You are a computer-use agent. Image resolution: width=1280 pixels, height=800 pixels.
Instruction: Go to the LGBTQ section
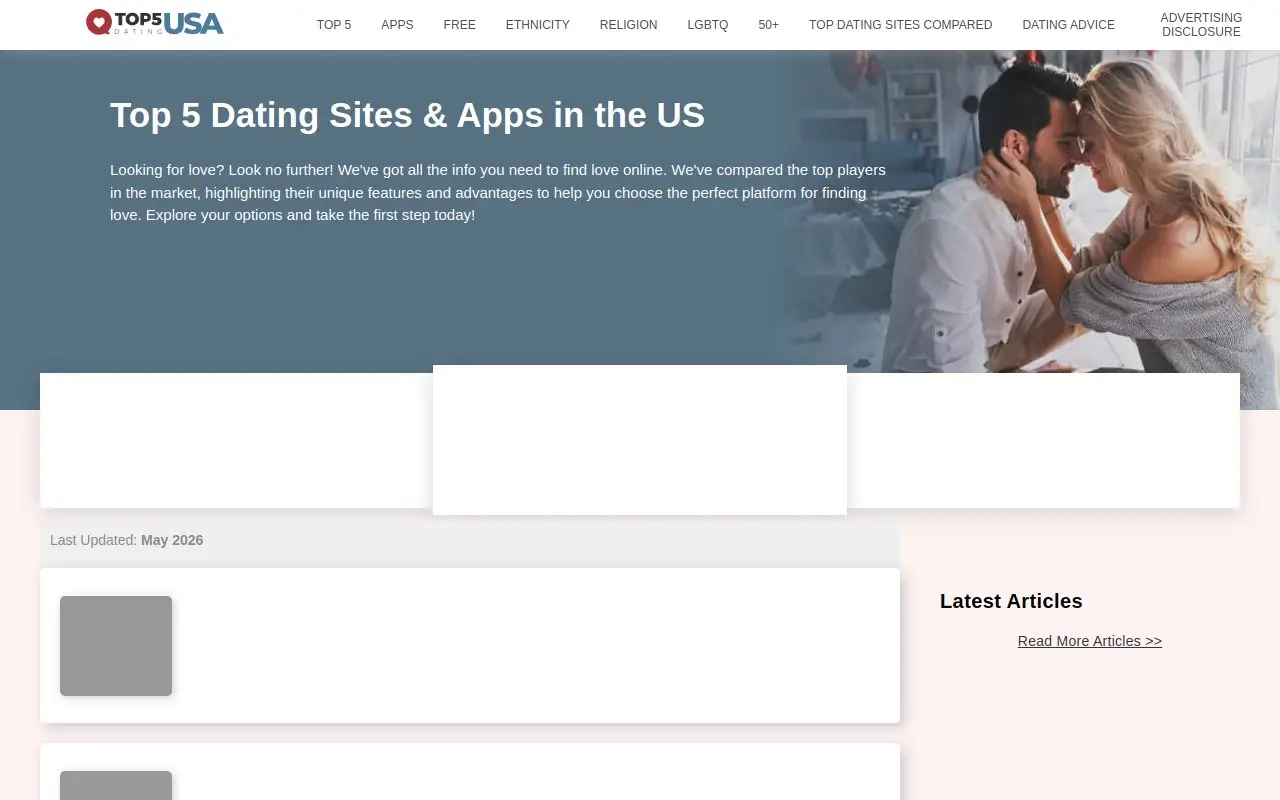click(708, 25)
